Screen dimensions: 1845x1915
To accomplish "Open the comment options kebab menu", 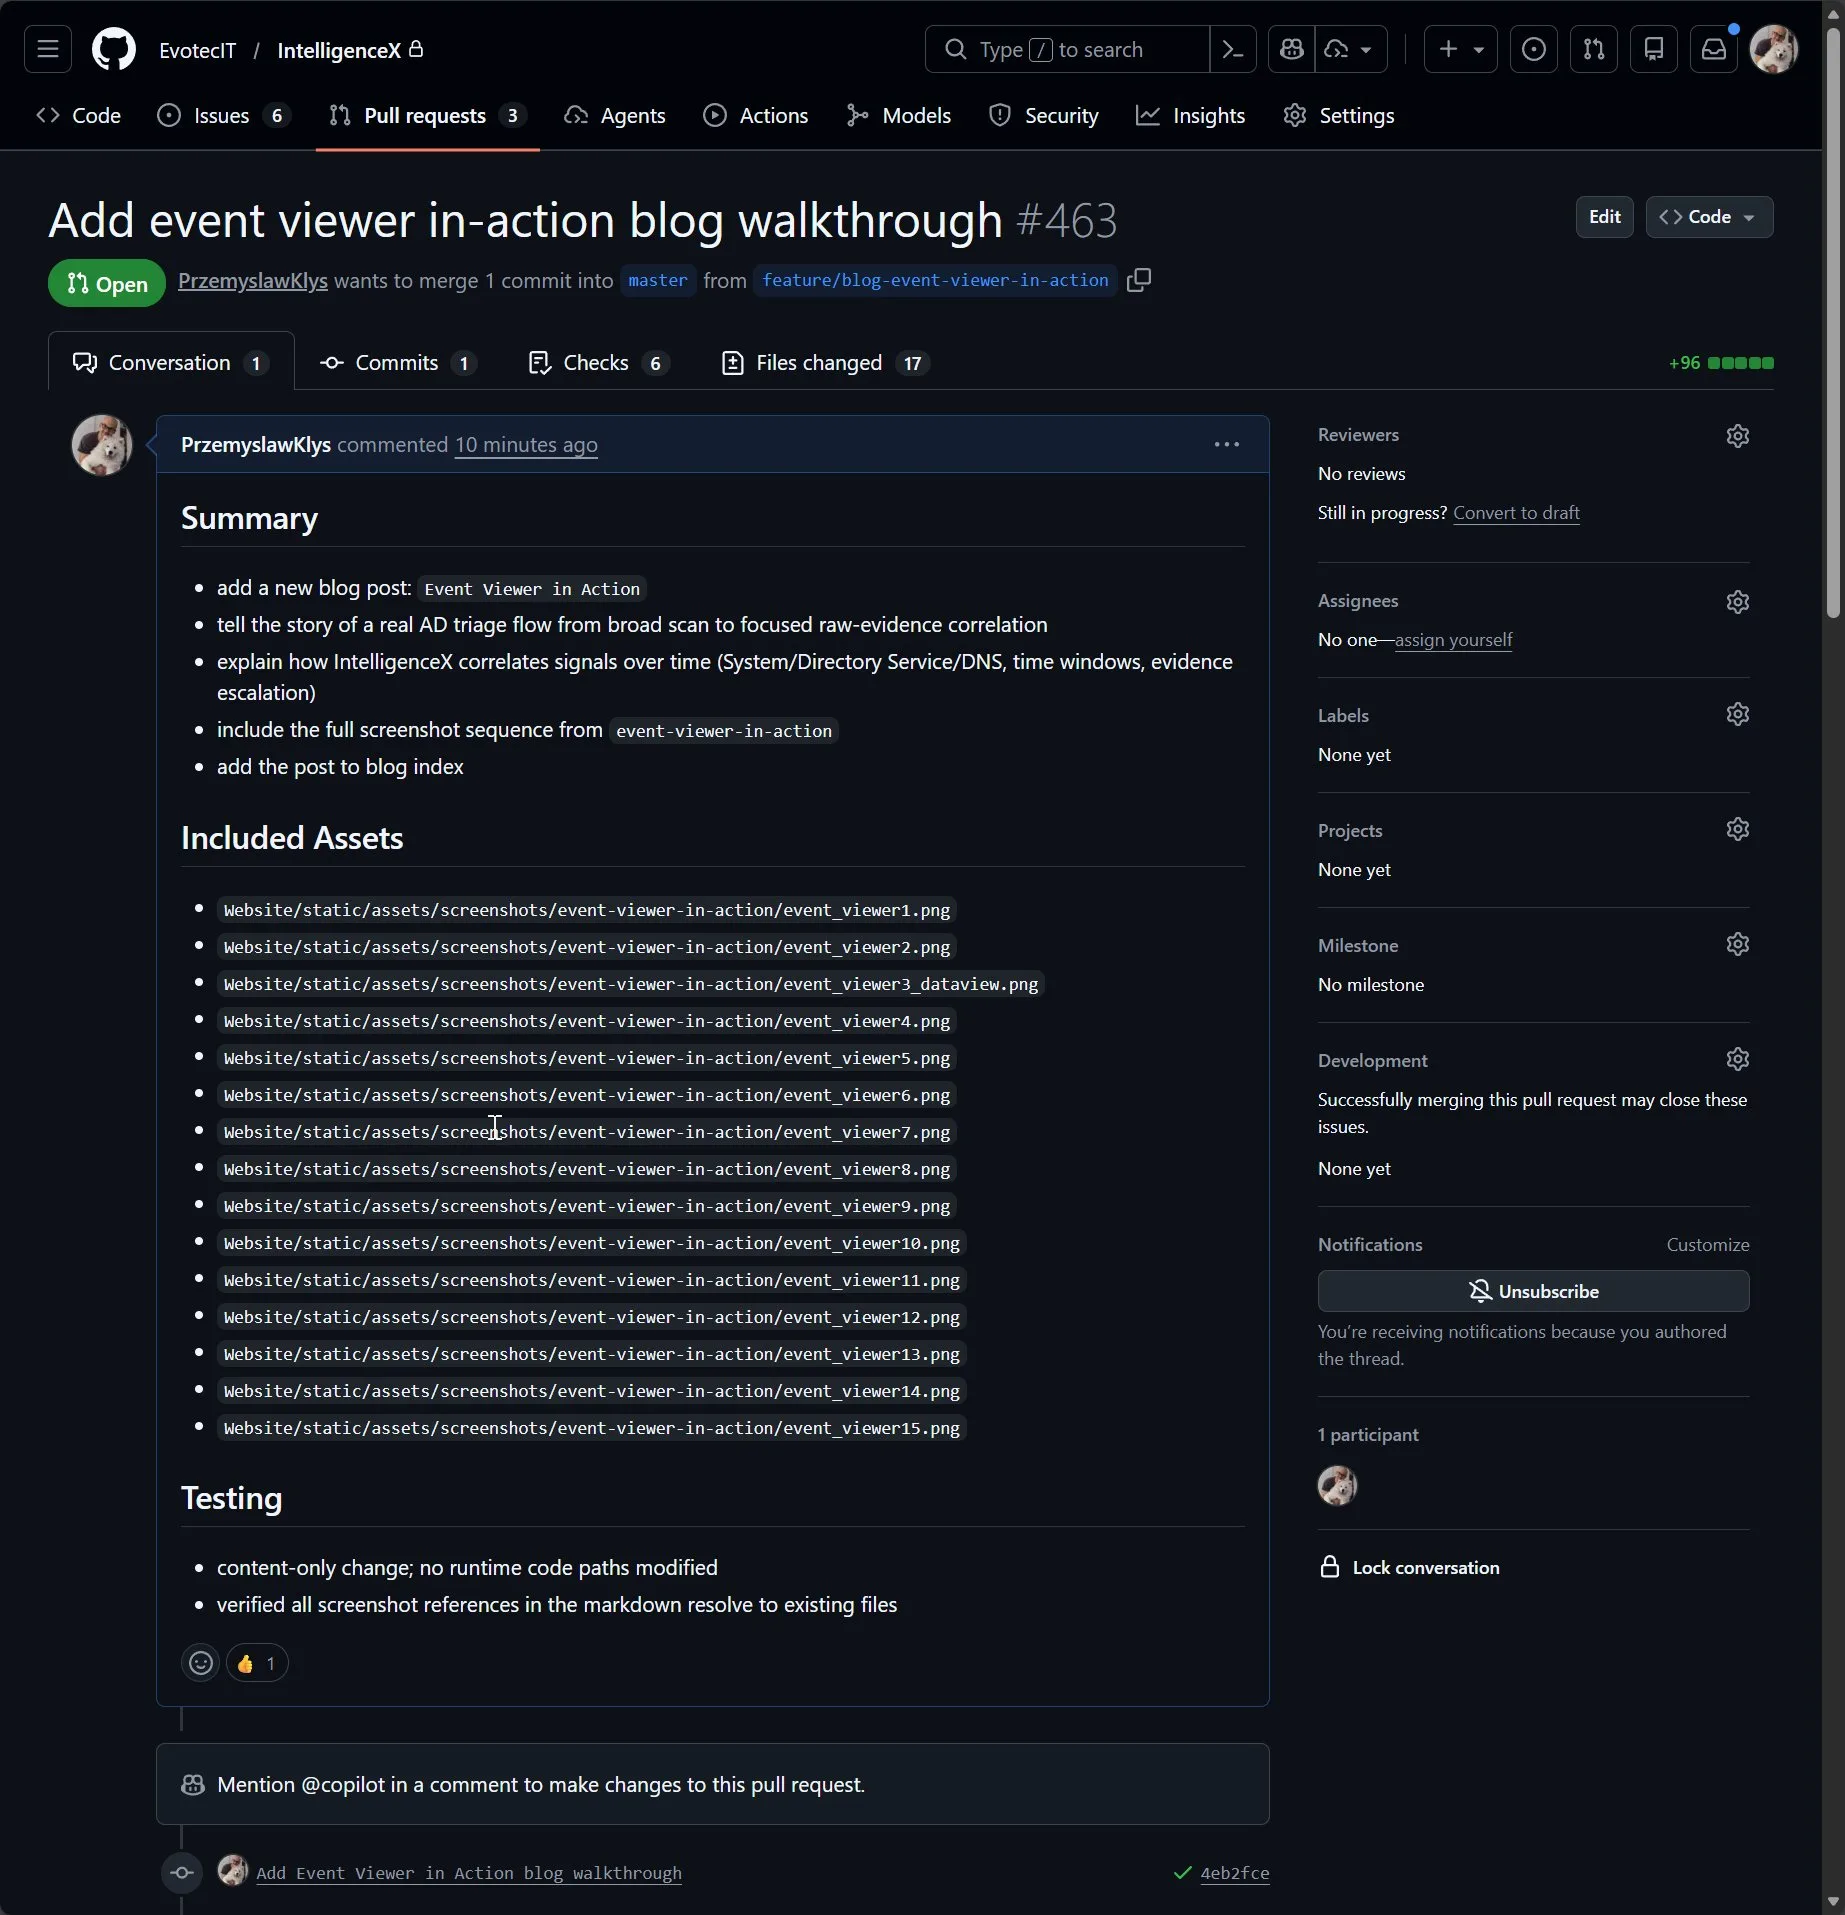I will click(1225, 444).
